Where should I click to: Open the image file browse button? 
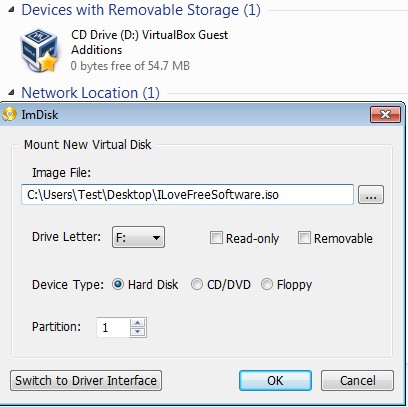(x=371, y=195)
